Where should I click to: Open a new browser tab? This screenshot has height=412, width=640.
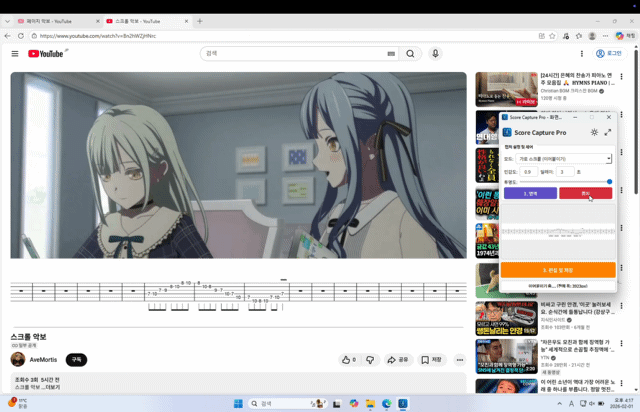[200, 20]
